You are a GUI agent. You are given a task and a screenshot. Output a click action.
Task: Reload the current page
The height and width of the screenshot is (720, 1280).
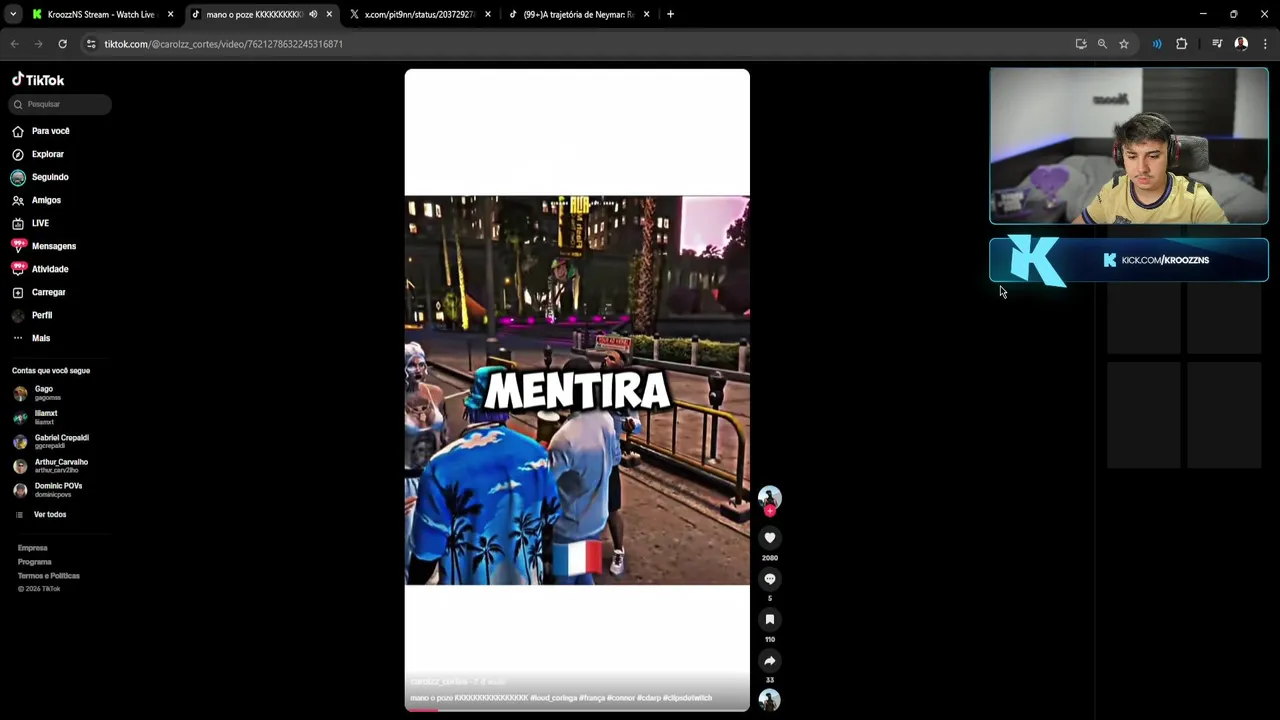click(x=62, y=44)
